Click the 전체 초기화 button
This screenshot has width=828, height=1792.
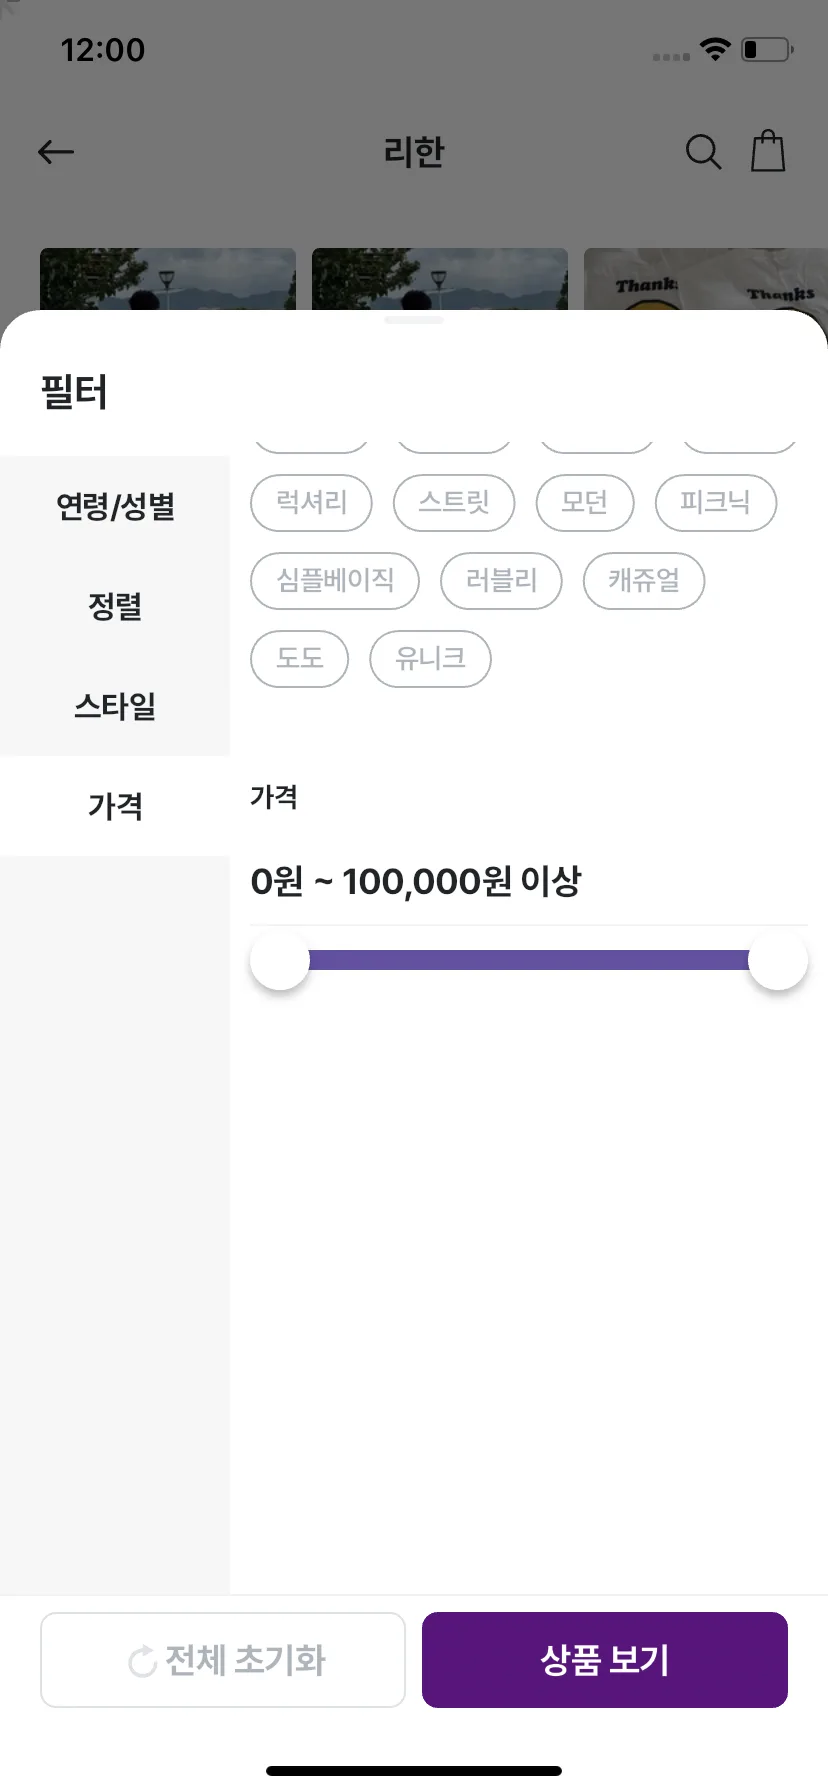(x=223, y=1660)
